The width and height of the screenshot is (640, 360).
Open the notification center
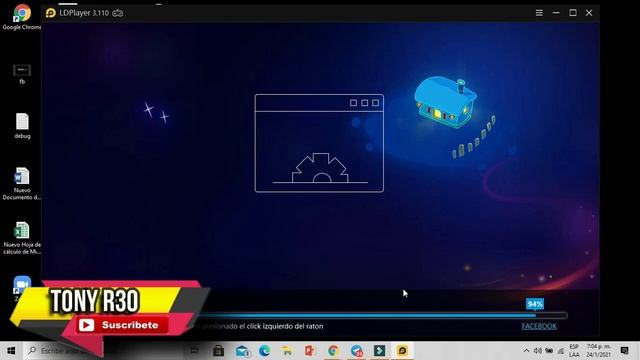point(624,351)
